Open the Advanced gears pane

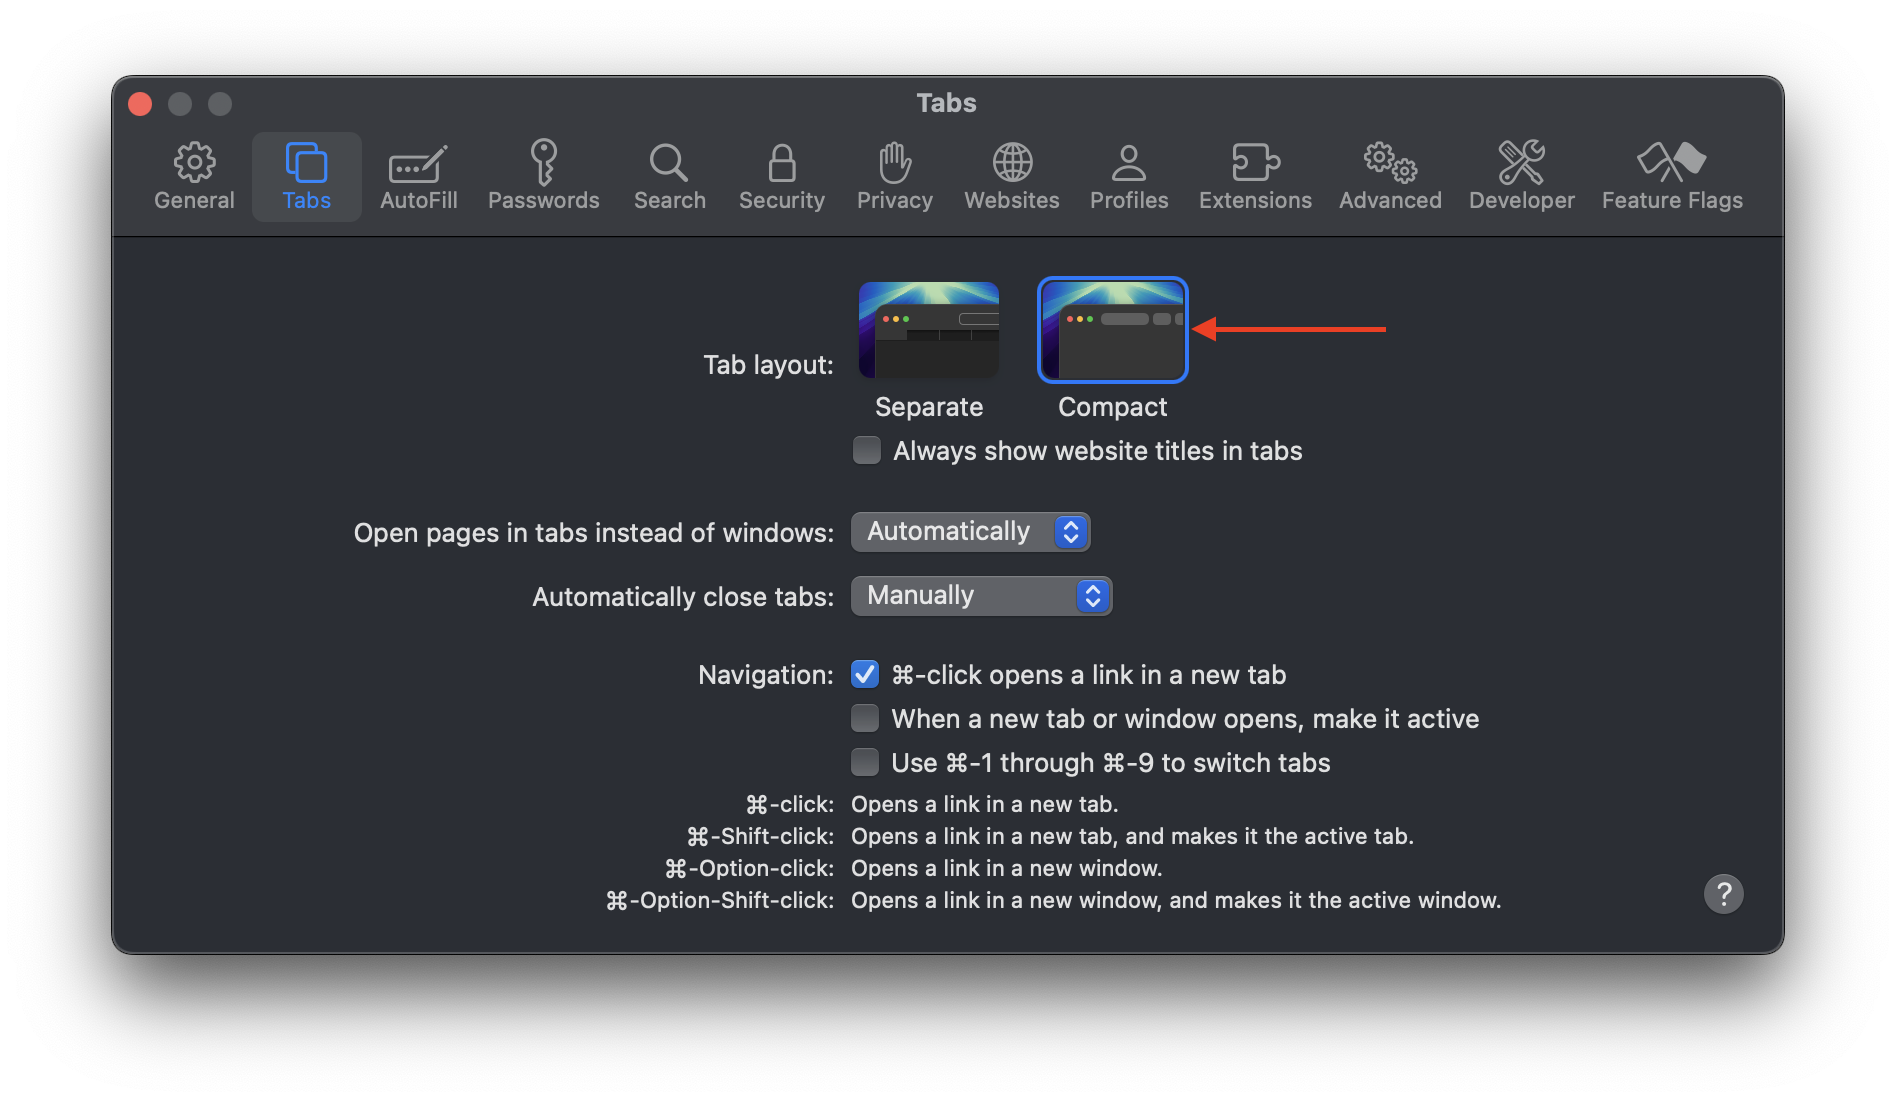[x=1390, y=176]
